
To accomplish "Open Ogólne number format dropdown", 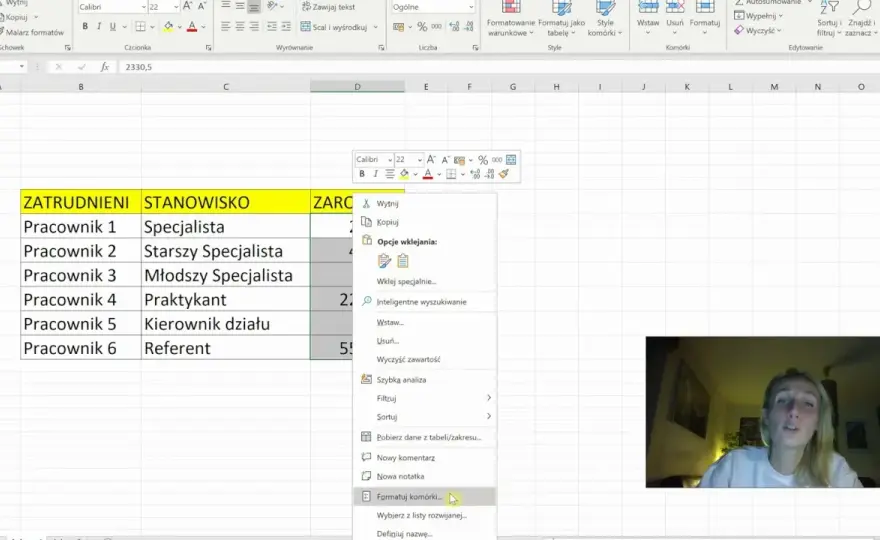I will (x=471, y=7).
